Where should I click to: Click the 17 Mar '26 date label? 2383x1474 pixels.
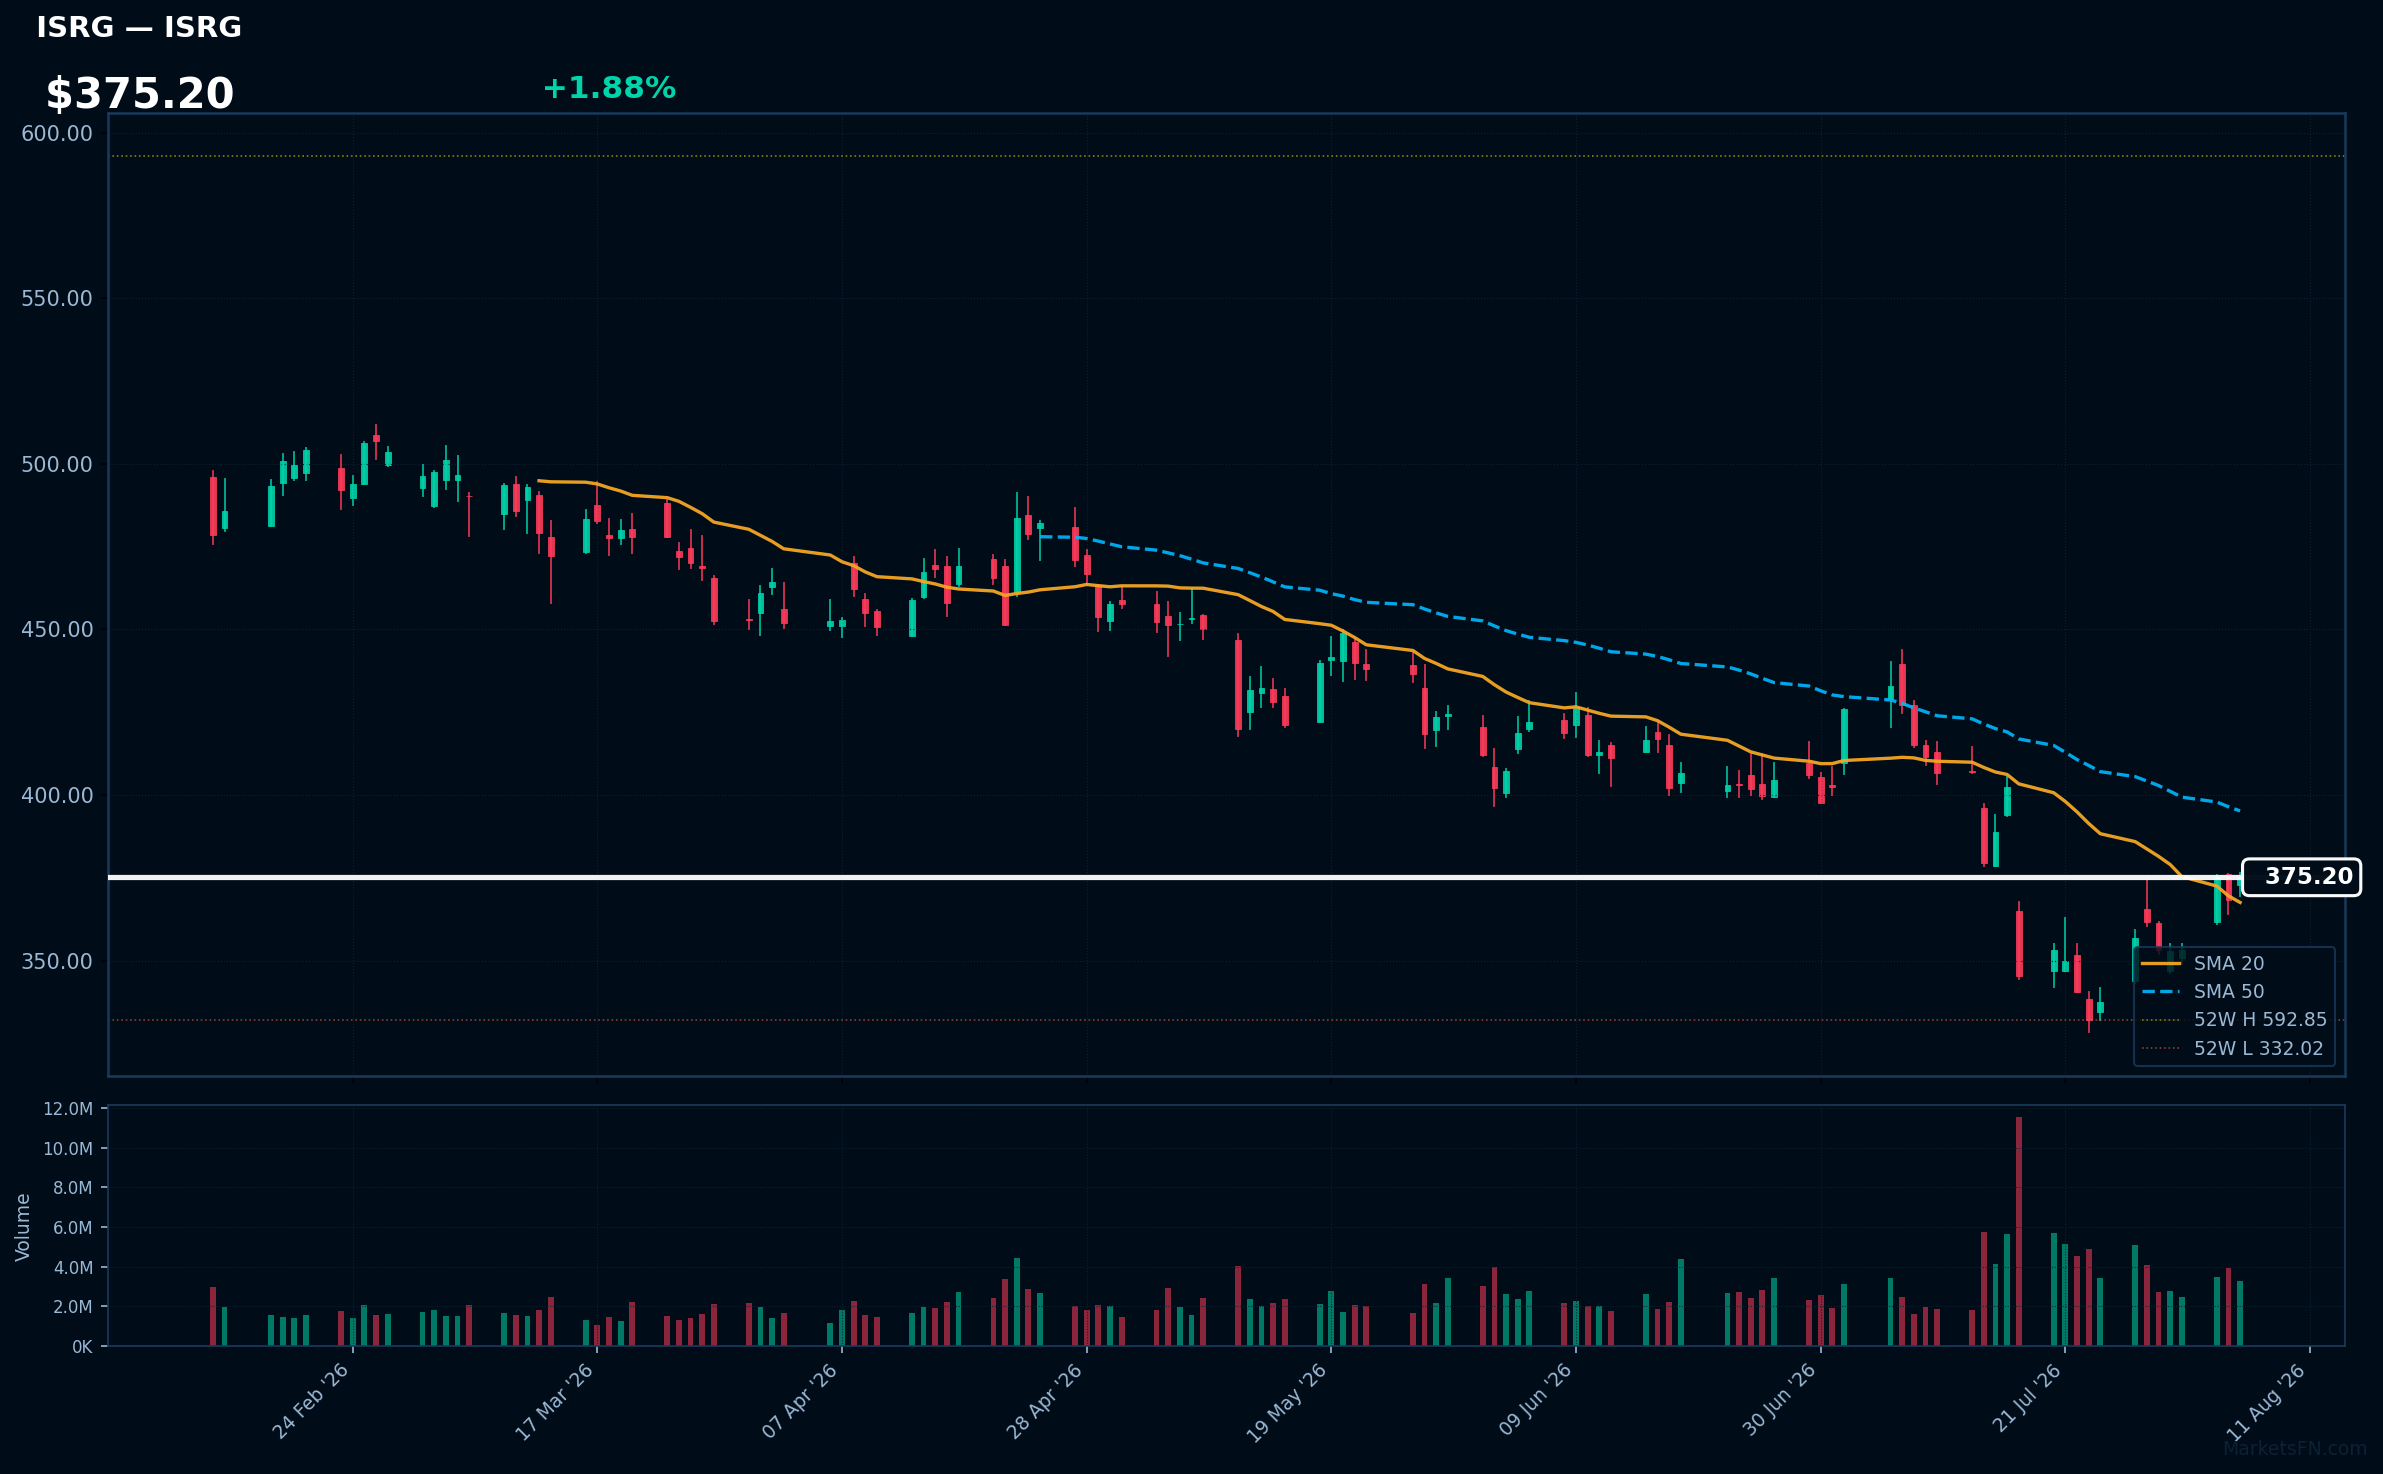555,1401
